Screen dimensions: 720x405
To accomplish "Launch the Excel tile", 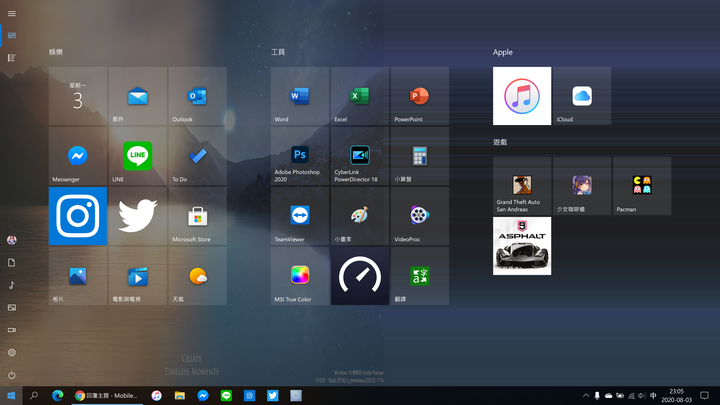I will tap(360, 96).
